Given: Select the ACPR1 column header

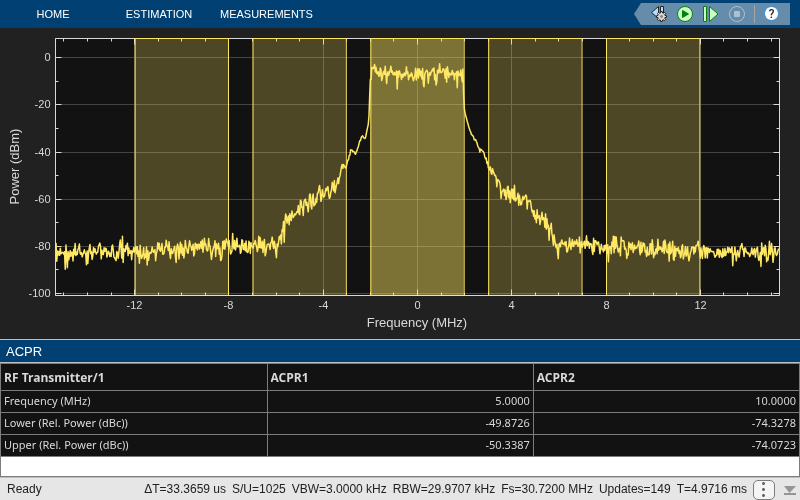Looking at the screenshot, I should pyautogui.click(x=400, y=378).
